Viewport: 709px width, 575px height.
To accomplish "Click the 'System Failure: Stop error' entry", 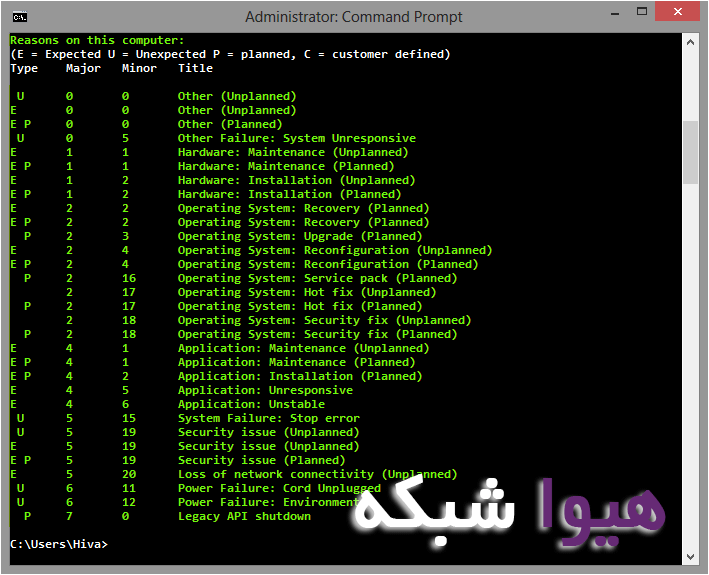I will [x=268, y=418].
